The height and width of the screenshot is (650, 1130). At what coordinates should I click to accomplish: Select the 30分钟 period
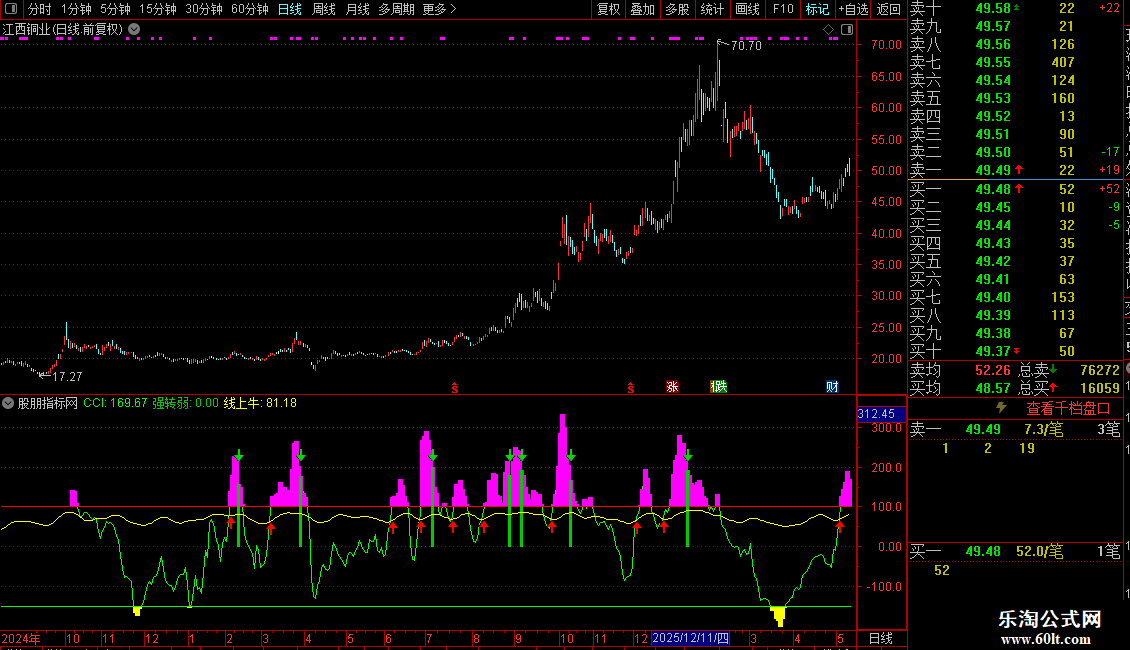(204, 9)
